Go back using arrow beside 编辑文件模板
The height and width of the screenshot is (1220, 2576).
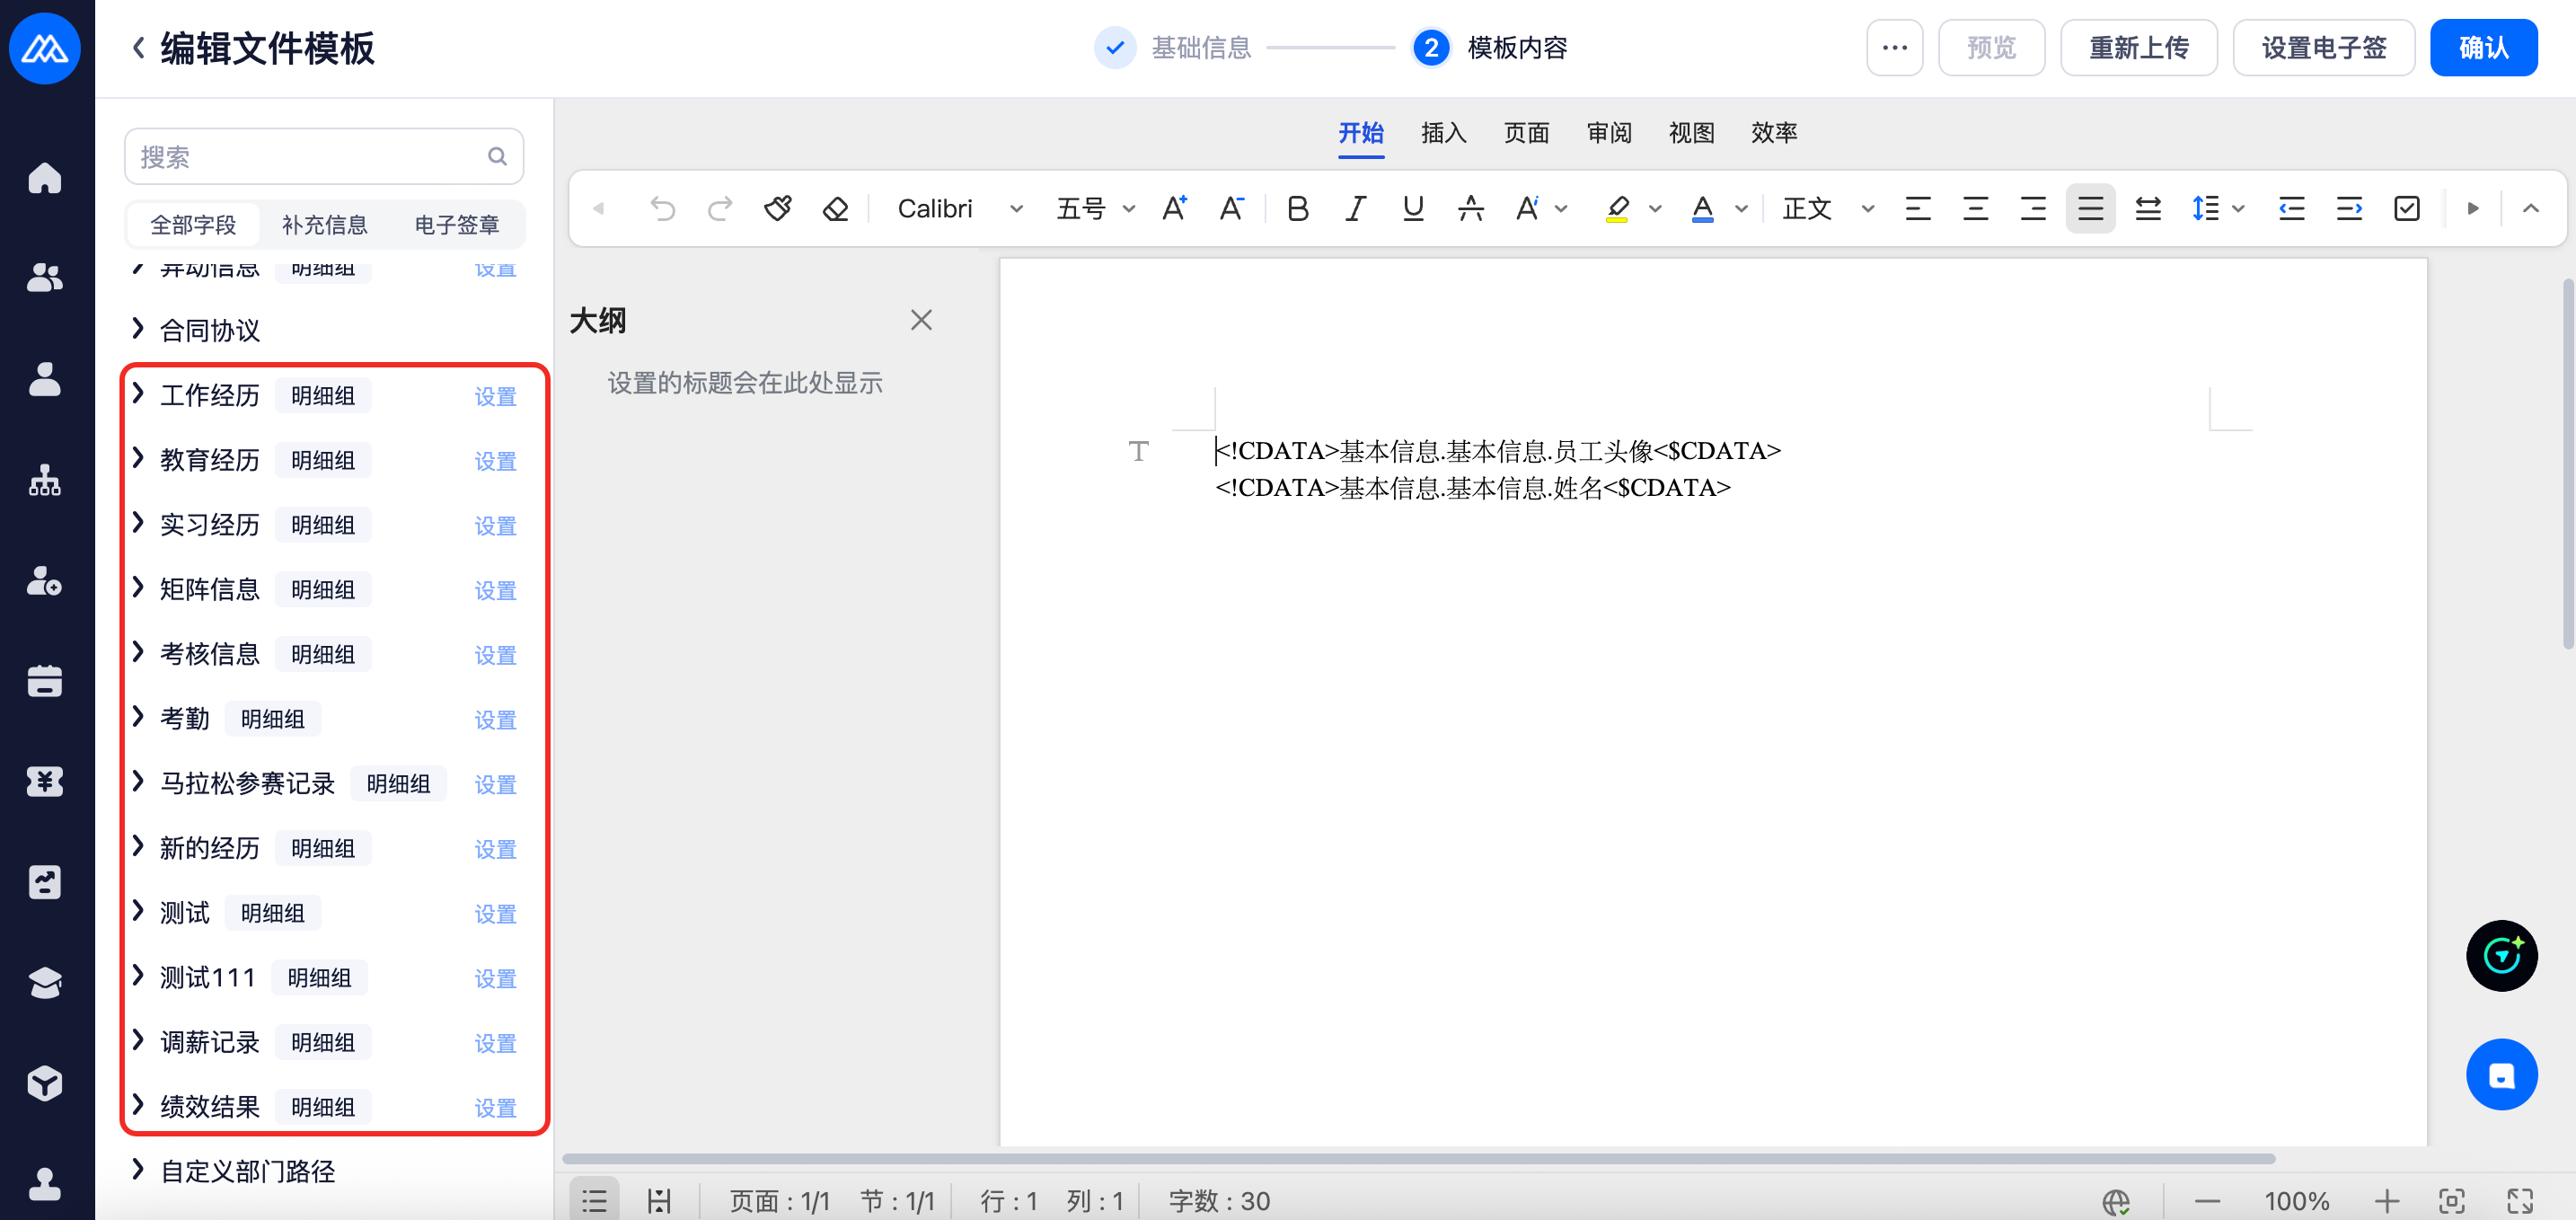(139, 47)
